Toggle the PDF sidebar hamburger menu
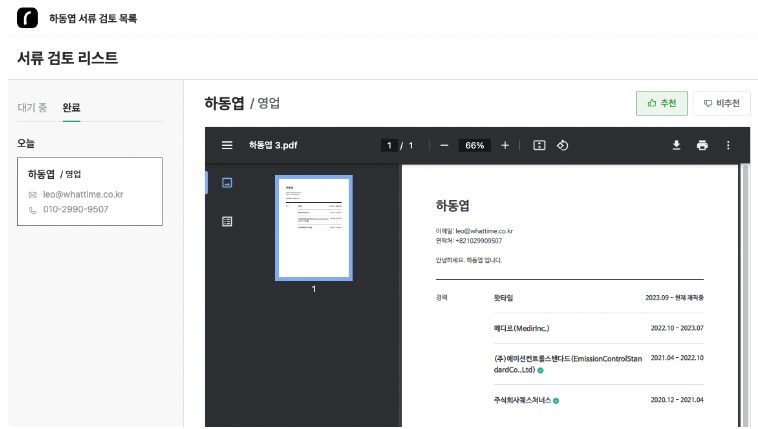The width and height of the screenshot is (758, 429). point(227,145)
